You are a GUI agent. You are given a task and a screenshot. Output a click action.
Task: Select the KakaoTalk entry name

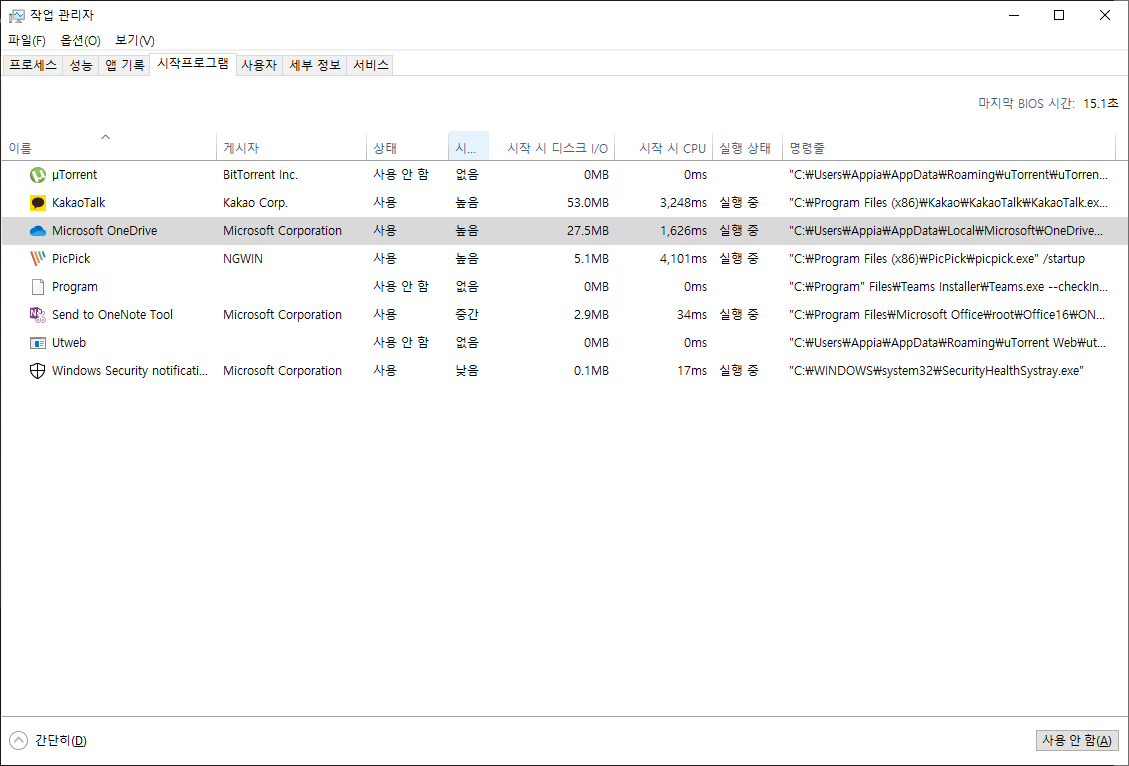pos(78,203)
